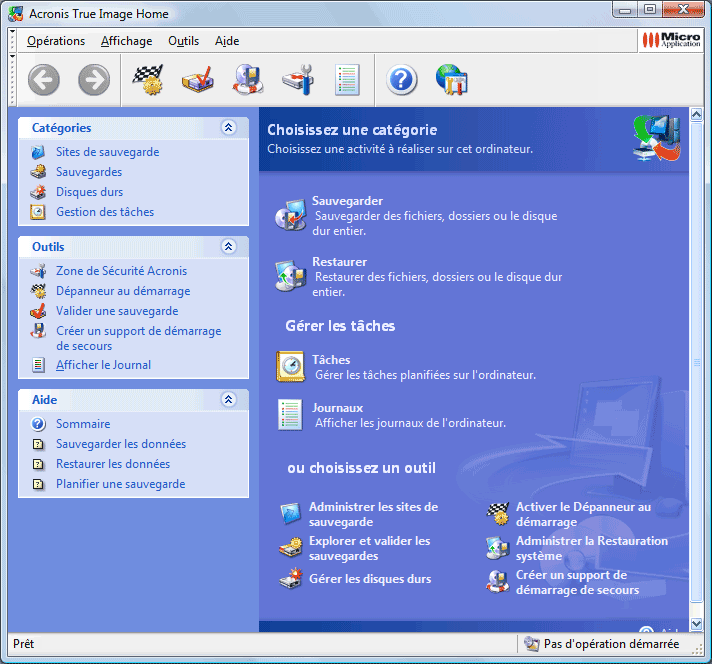
Task: Click the Afficher le Journal sidebar icon
Action: click(38, 365)
